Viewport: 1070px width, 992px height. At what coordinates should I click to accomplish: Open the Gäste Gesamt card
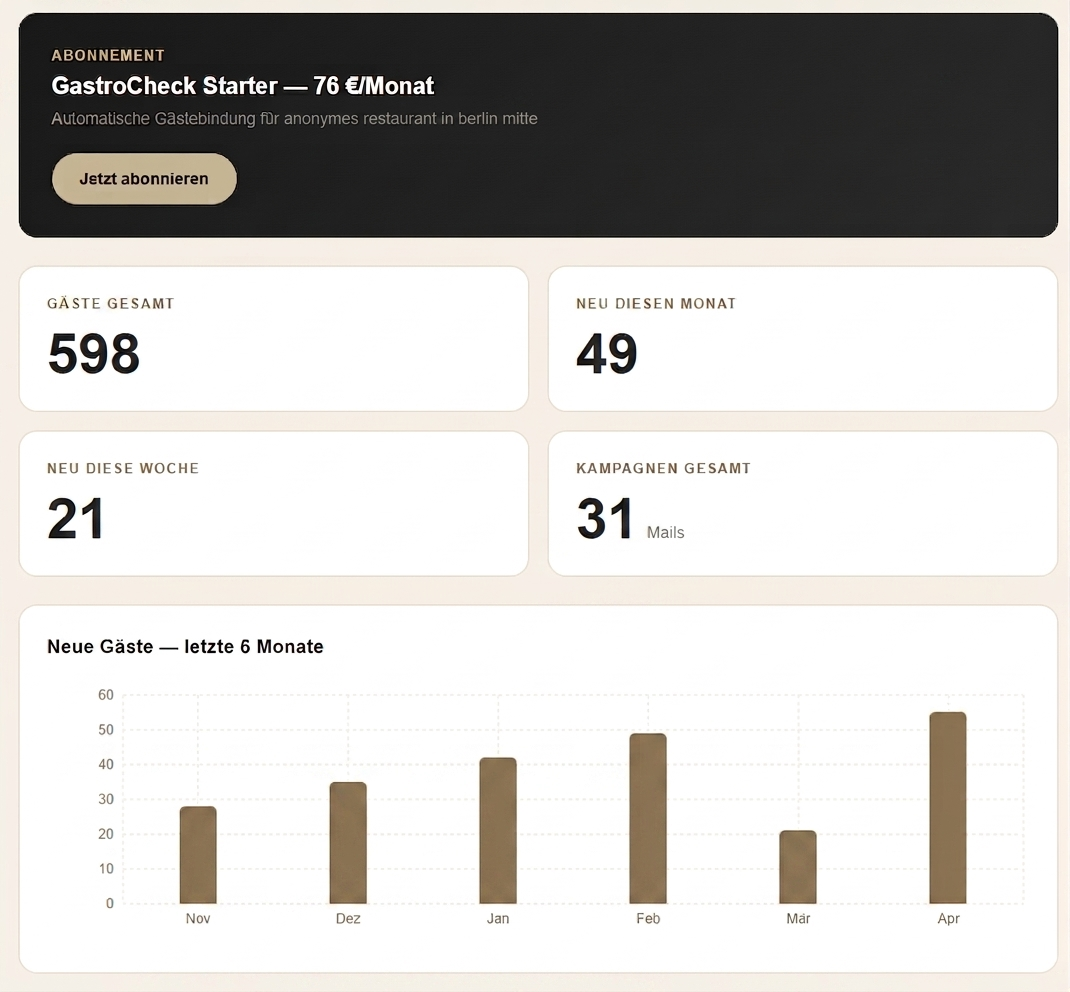pyautogui.click(x=274, y=339)
